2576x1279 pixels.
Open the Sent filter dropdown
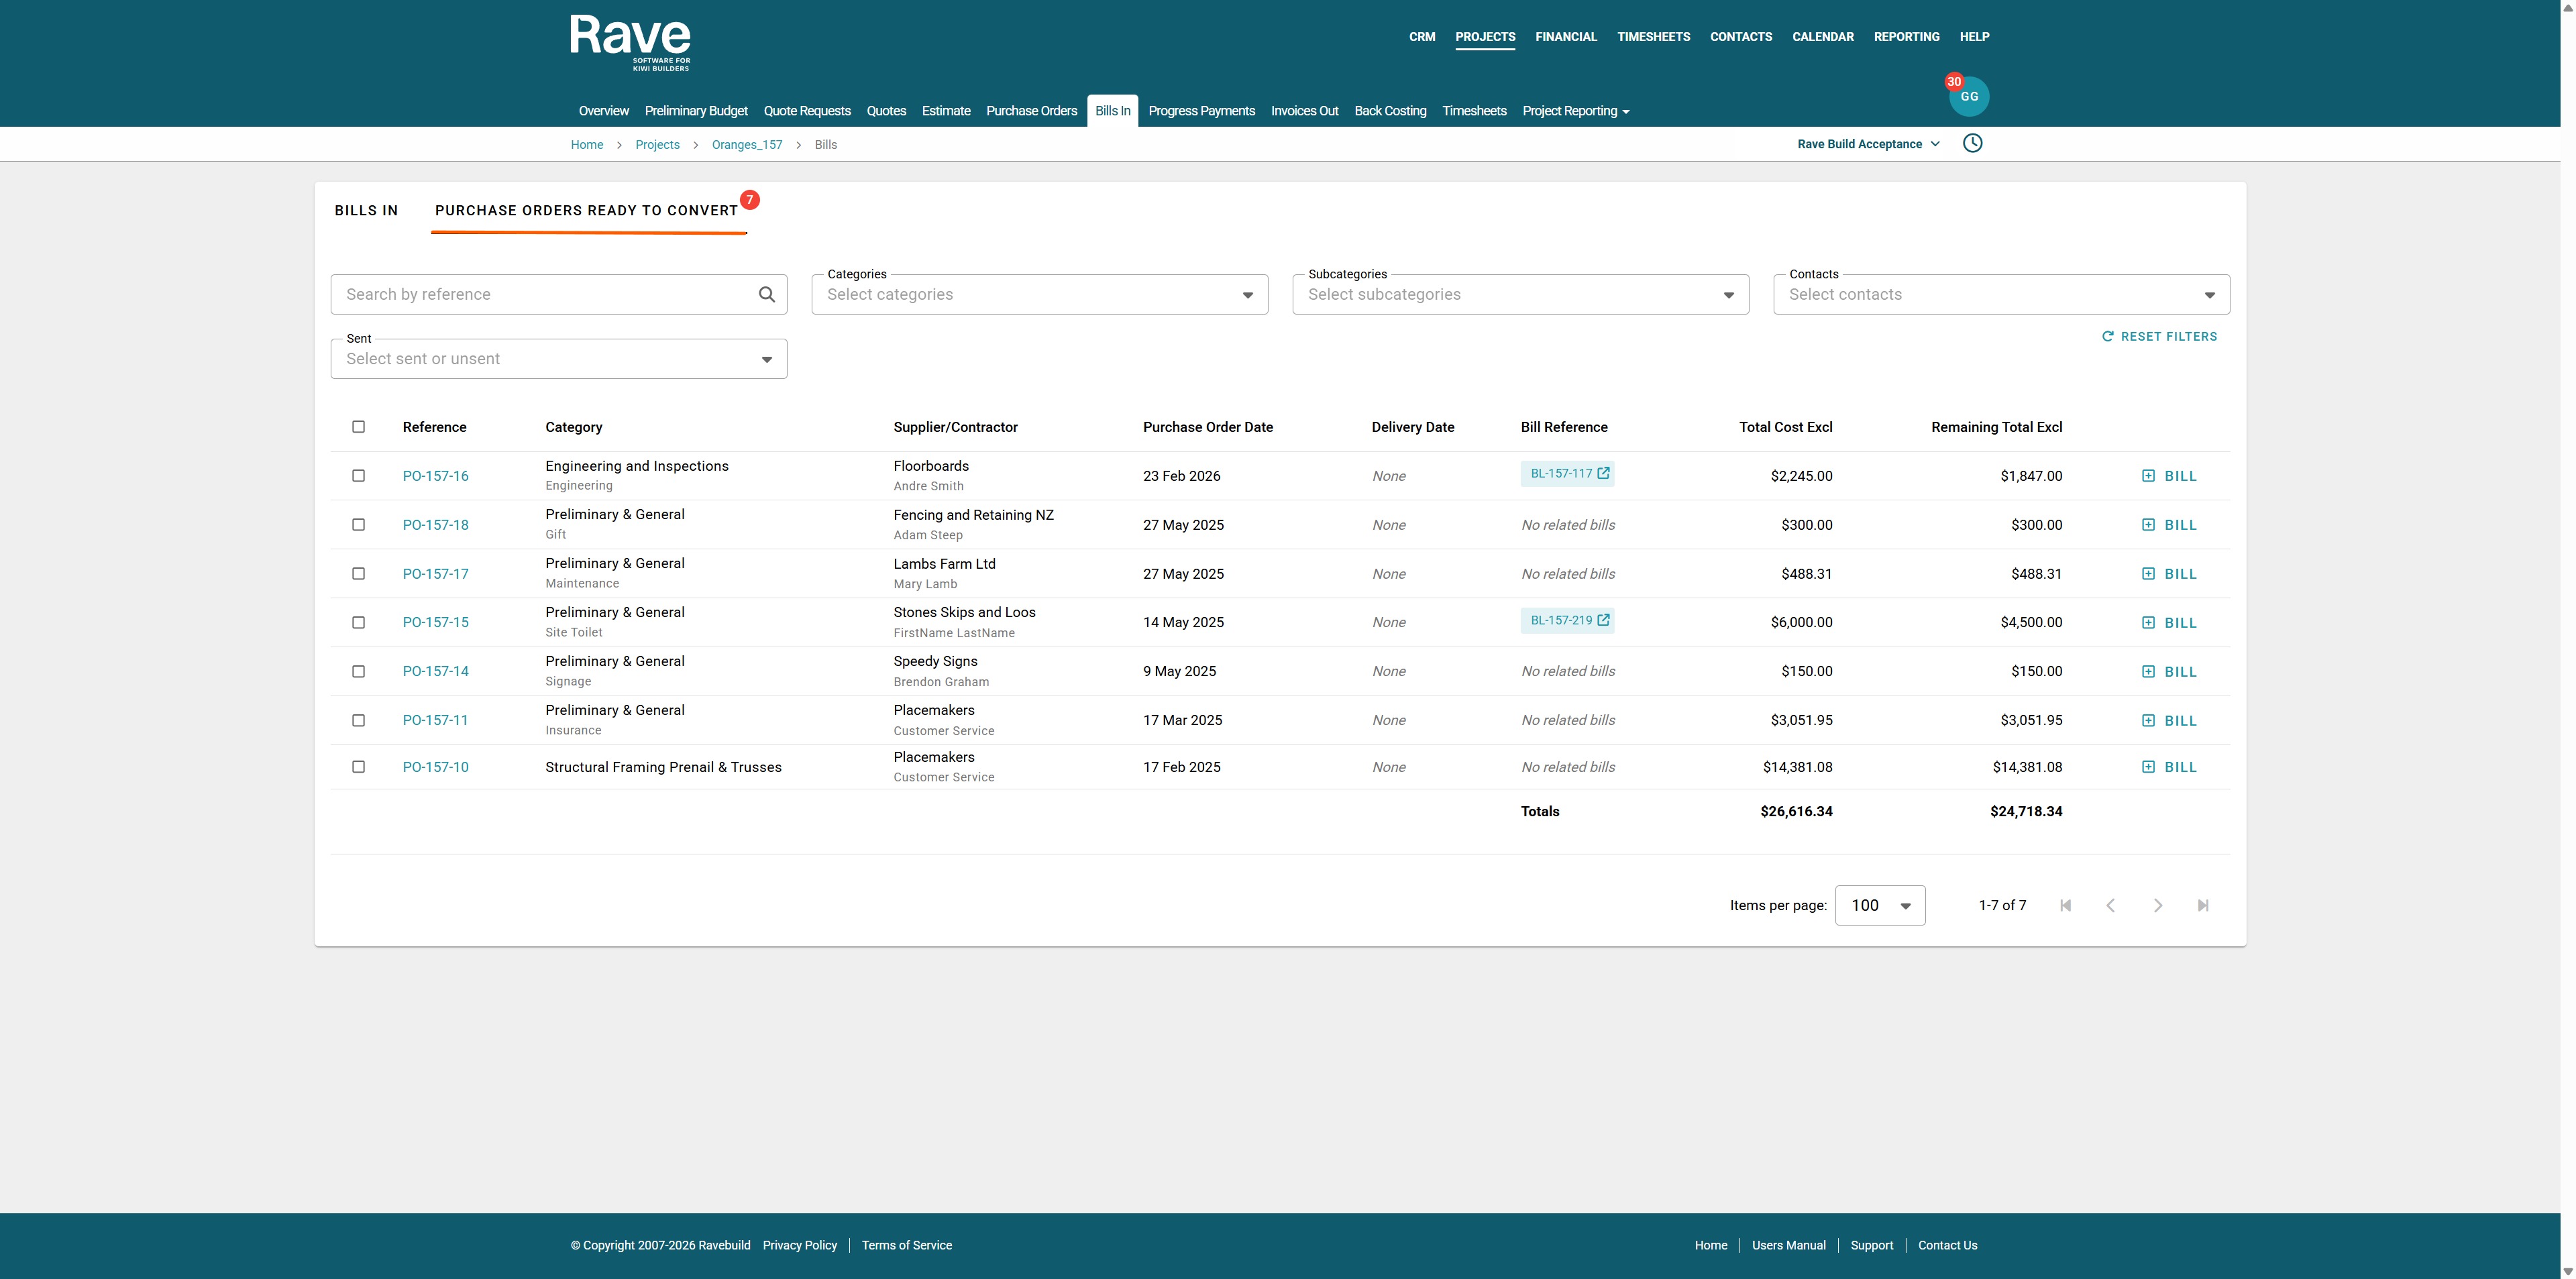tap(558, 359)
